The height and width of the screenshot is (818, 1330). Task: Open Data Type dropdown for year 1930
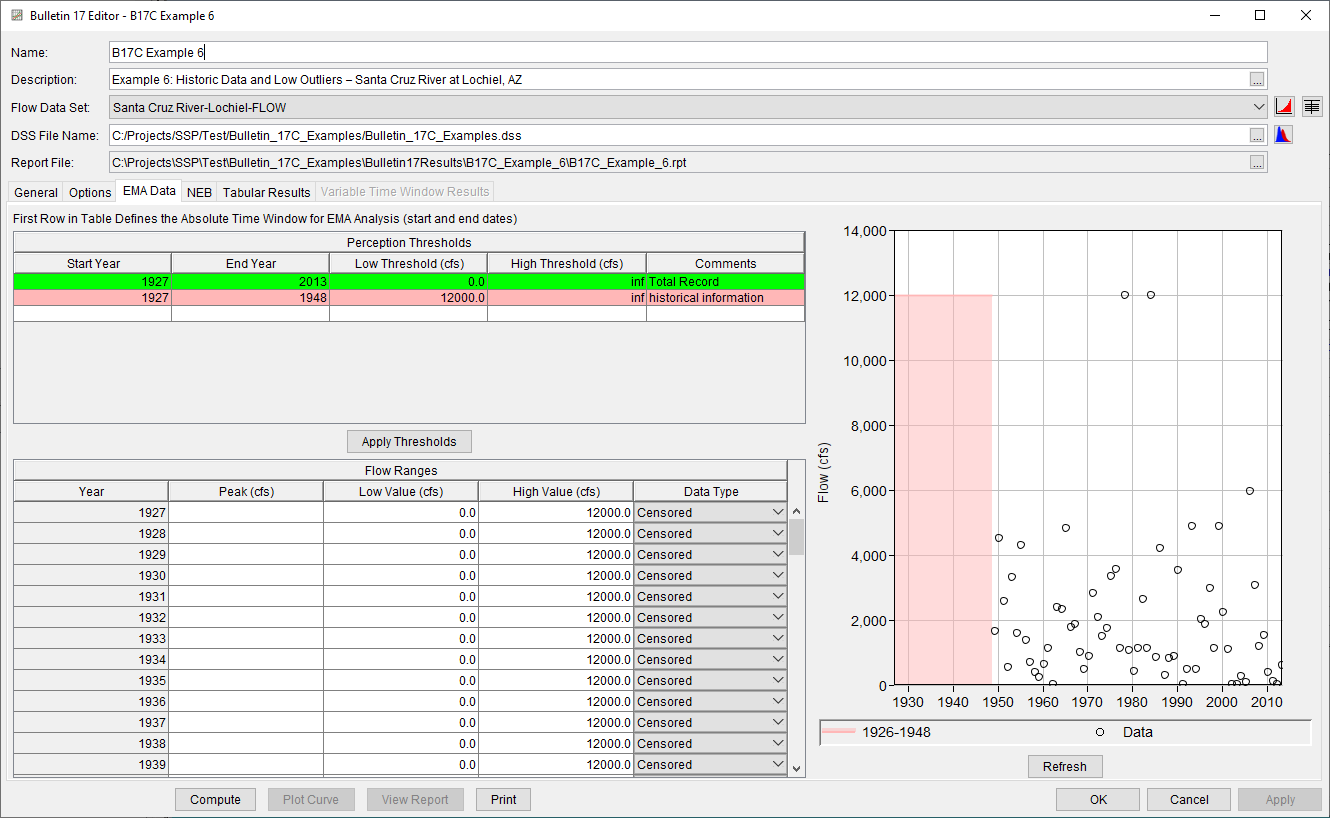pos(778,575)
